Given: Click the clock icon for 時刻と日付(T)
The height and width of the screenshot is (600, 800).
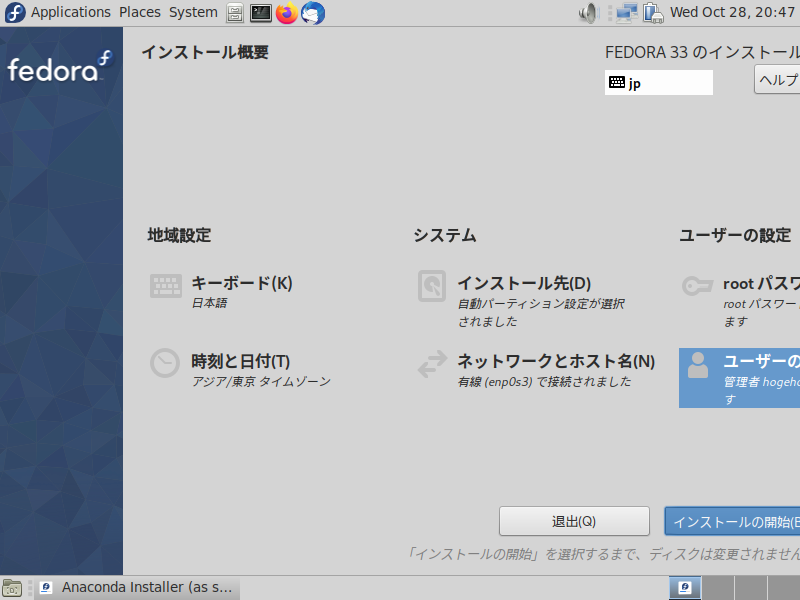Looking at the screenshot, I should (x=165, y=363).
